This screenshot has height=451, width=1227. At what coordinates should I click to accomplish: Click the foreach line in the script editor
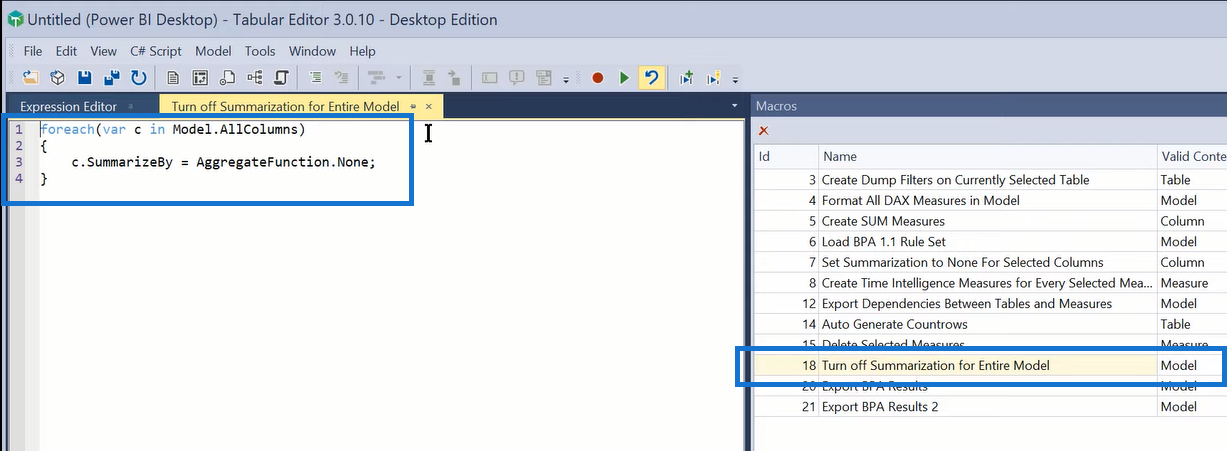click(x=172, y=130)
